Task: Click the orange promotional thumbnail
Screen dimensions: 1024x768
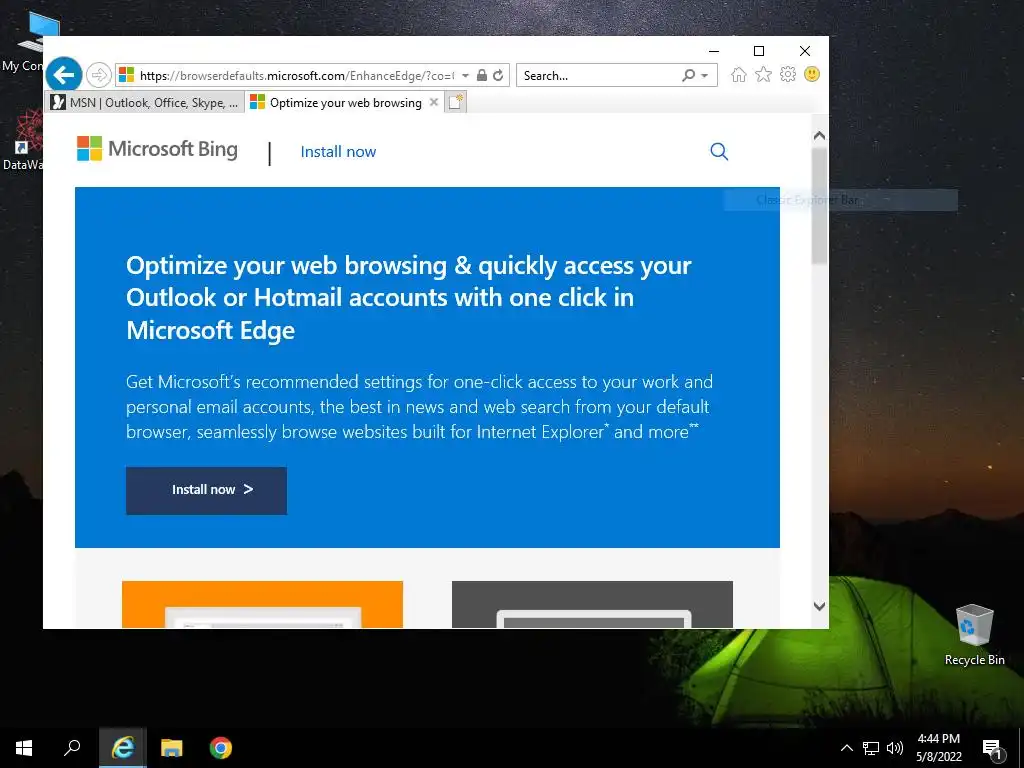Action: (263, 605)
